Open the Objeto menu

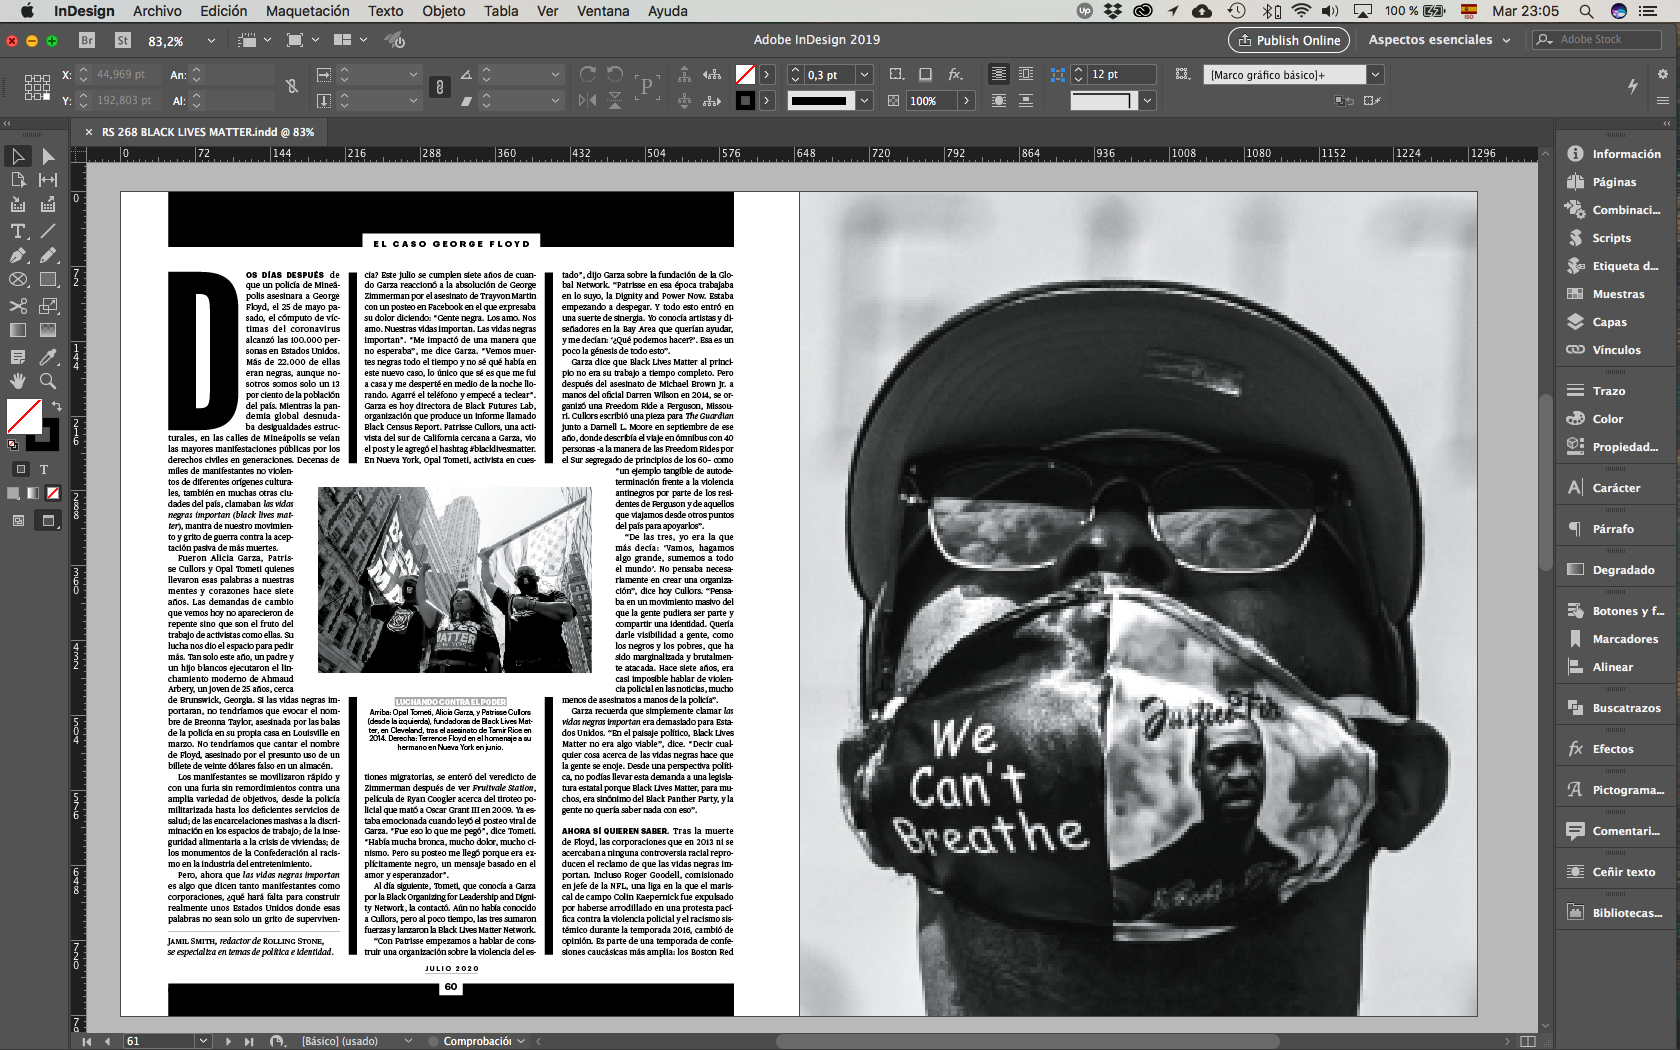[443, 11]
